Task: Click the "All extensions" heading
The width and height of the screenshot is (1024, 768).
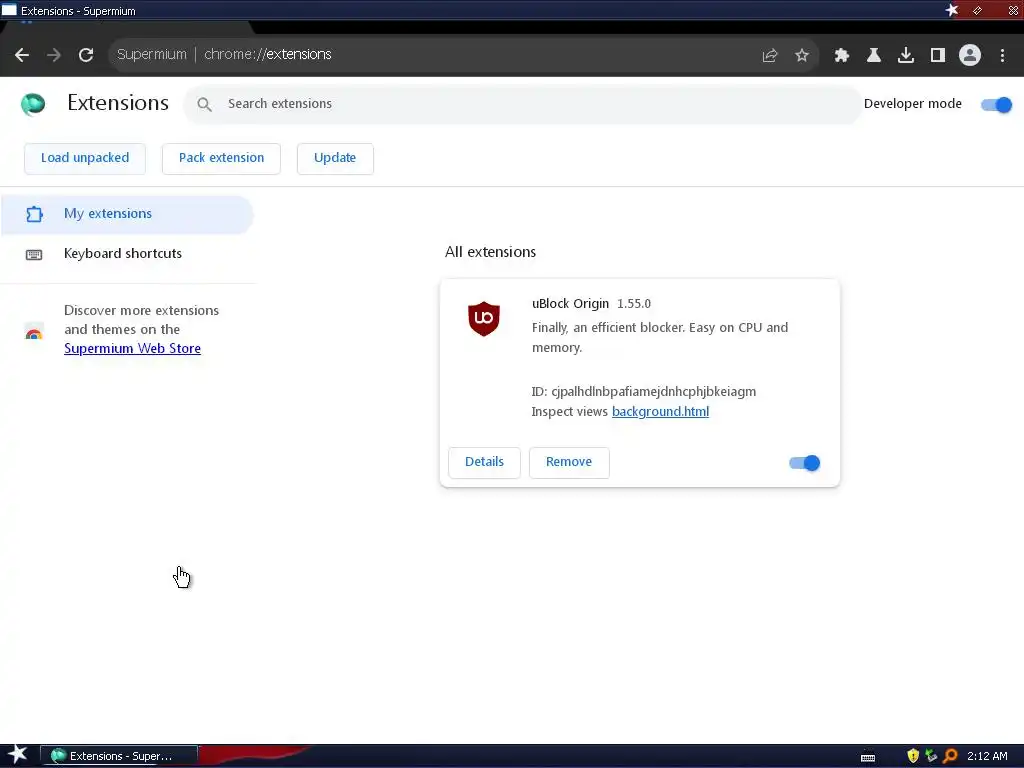Action: [x=490, y=252]
